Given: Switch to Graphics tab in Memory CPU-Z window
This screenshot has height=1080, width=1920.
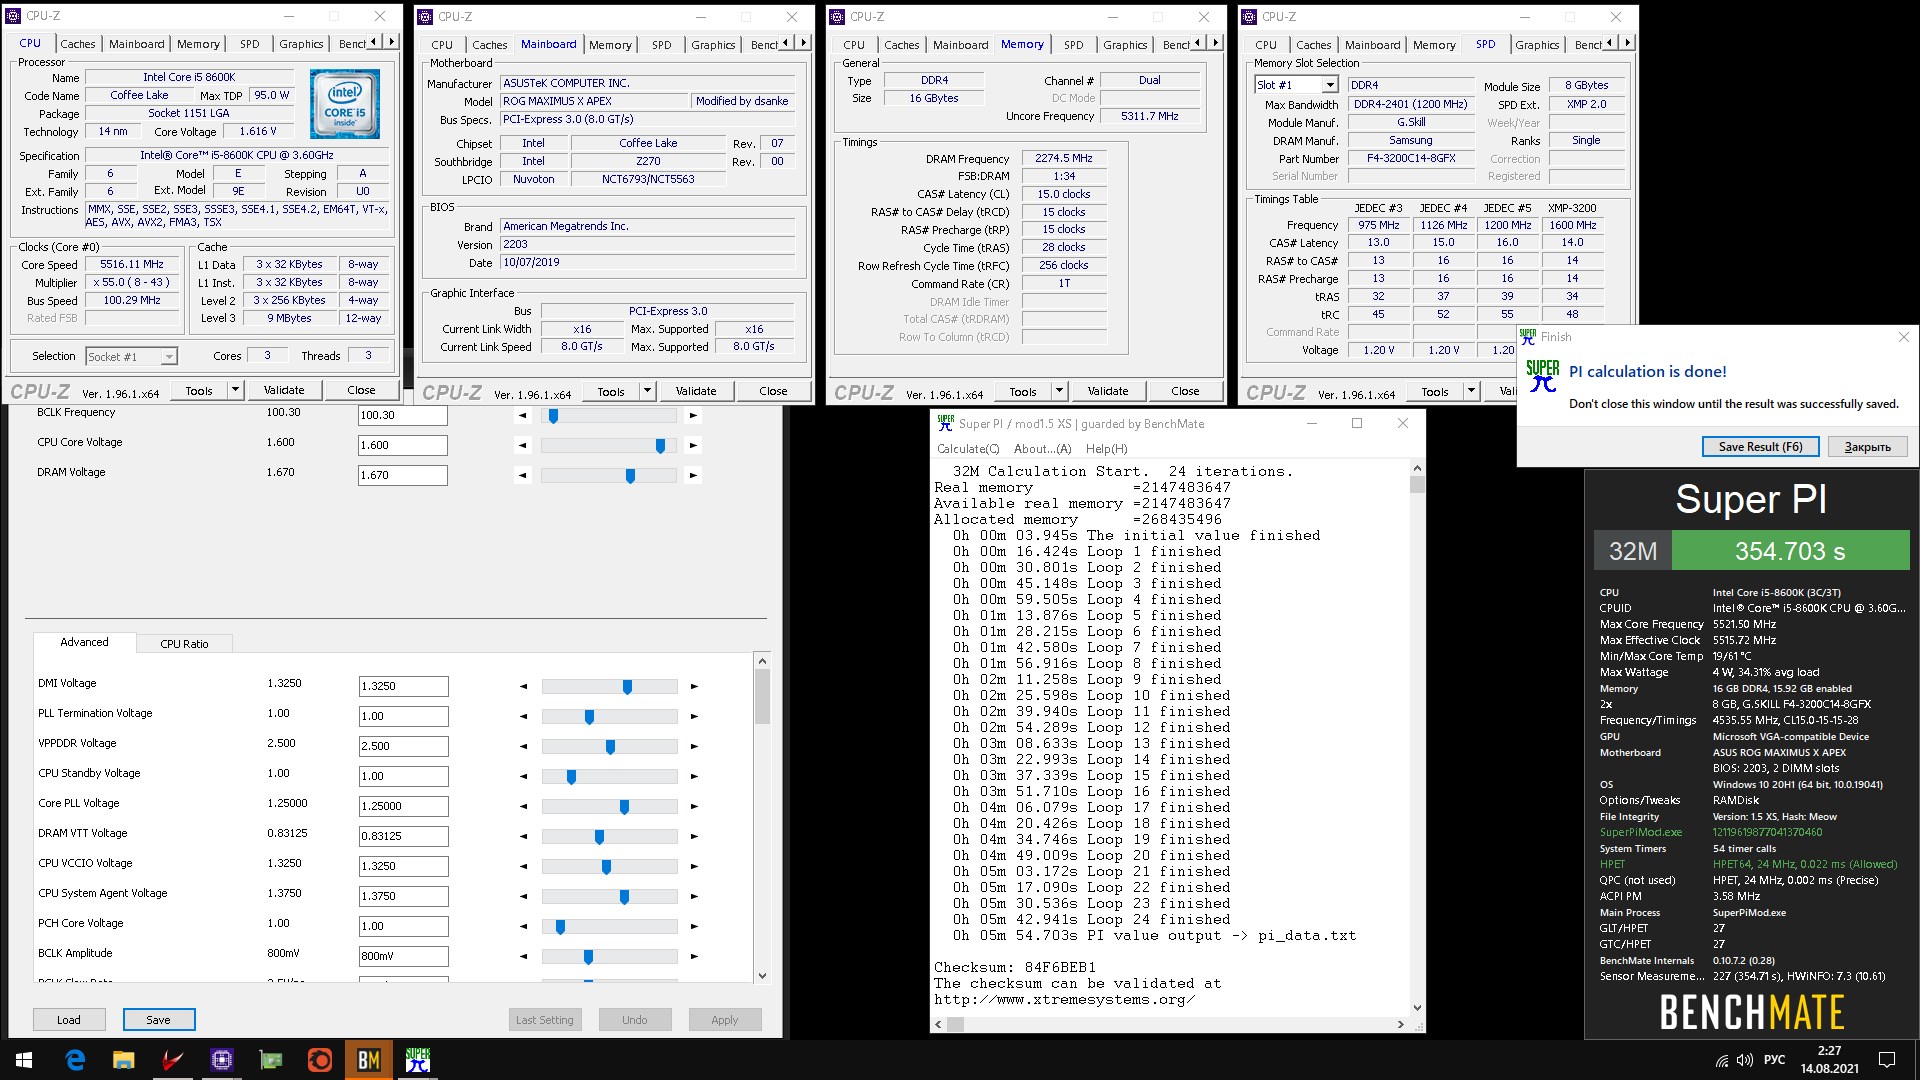Looking at the screenshot, I should pos(1125,44).
